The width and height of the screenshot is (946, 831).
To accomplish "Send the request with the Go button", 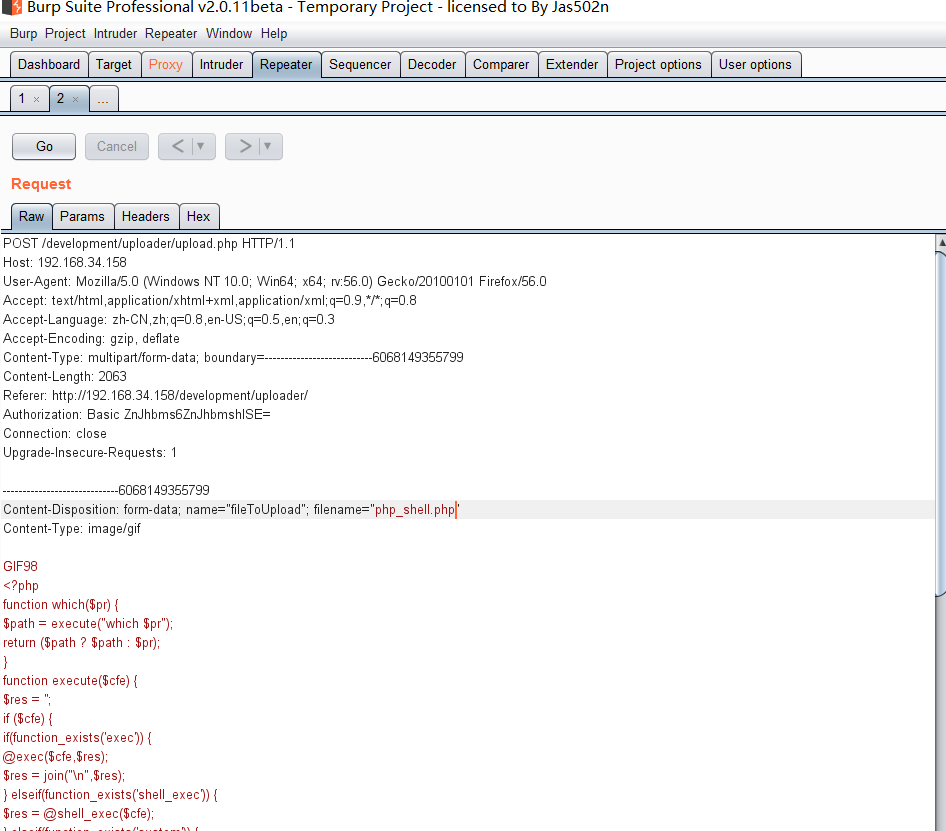I will coord(44,147).
